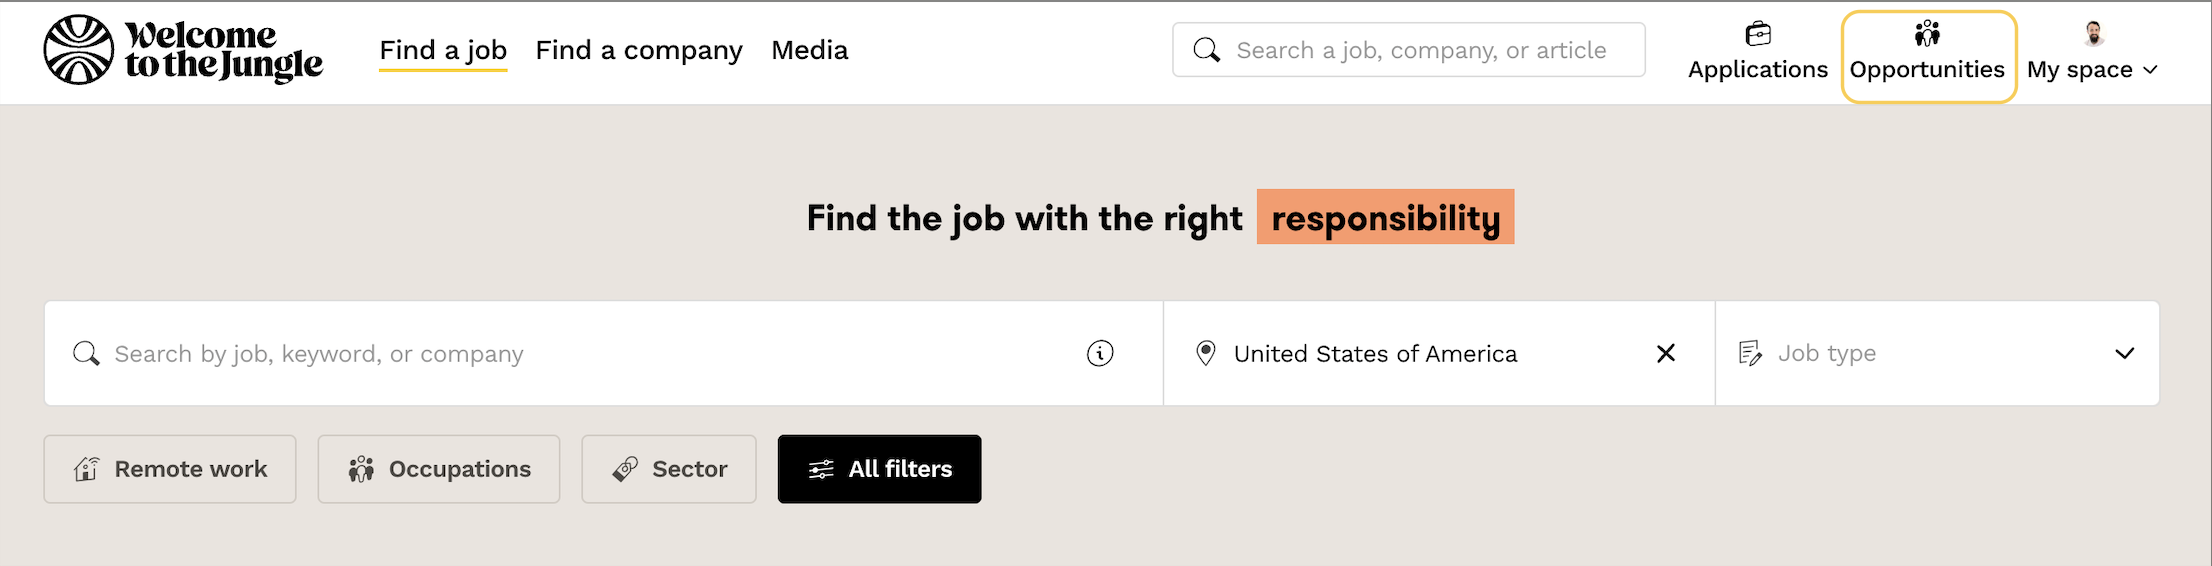Click the magnifier in top search bar
The height and width of the screenshot is (566, 2212).
coord(1207,50)
